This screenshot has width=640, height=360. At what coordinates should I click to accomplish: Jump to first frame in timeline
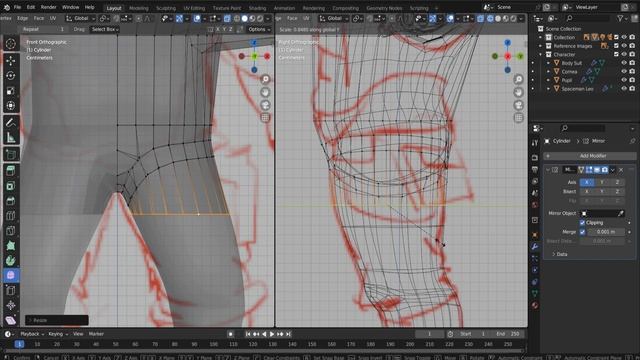(248, 334)
